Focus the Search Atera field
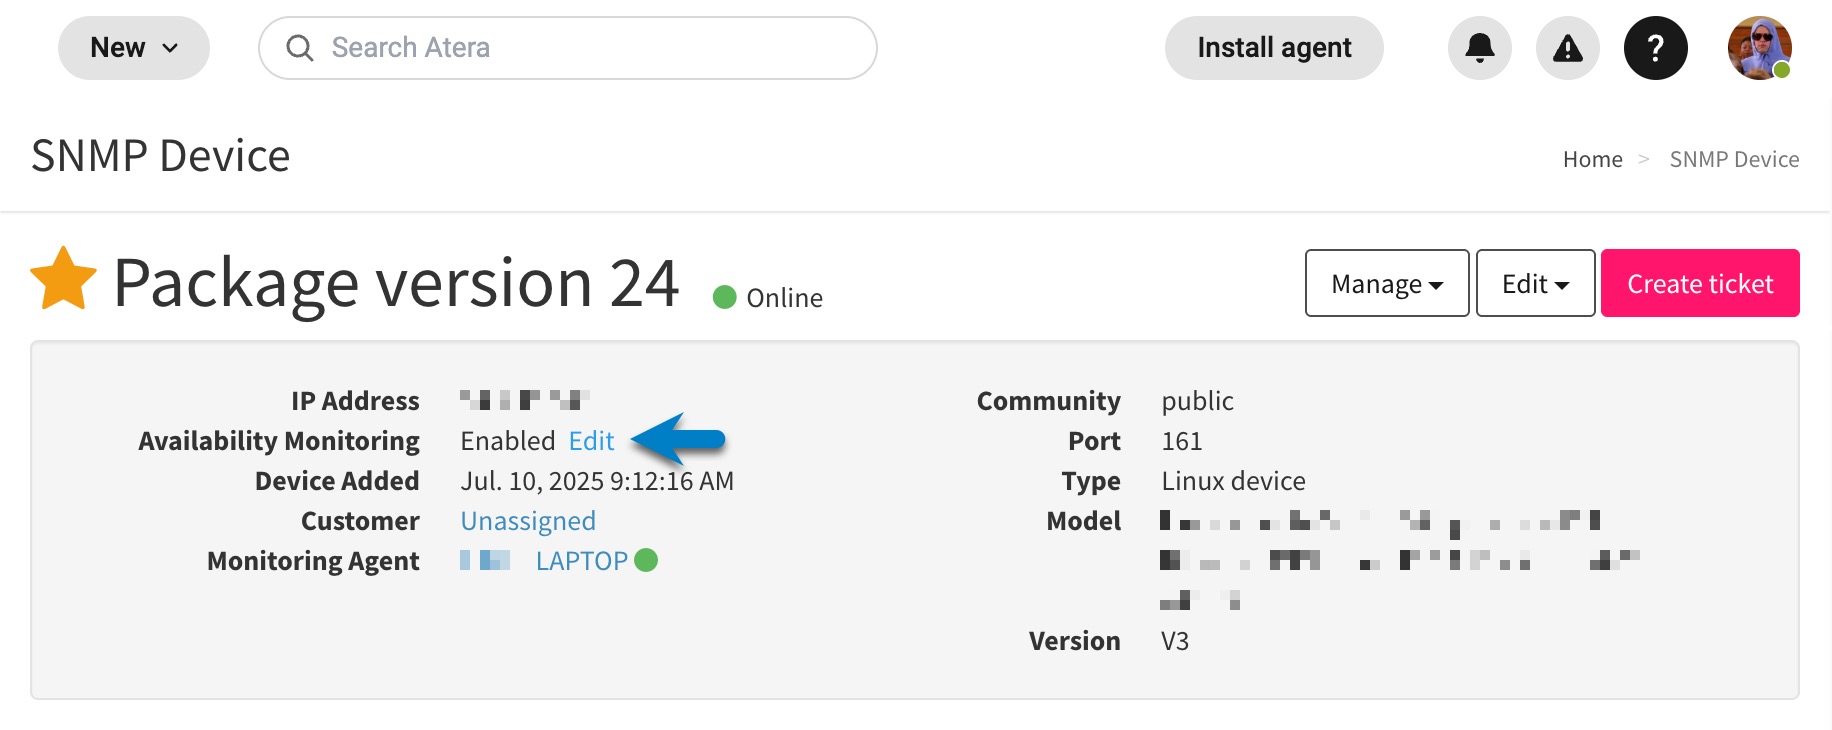The image size is (1832, 730). 568,48
